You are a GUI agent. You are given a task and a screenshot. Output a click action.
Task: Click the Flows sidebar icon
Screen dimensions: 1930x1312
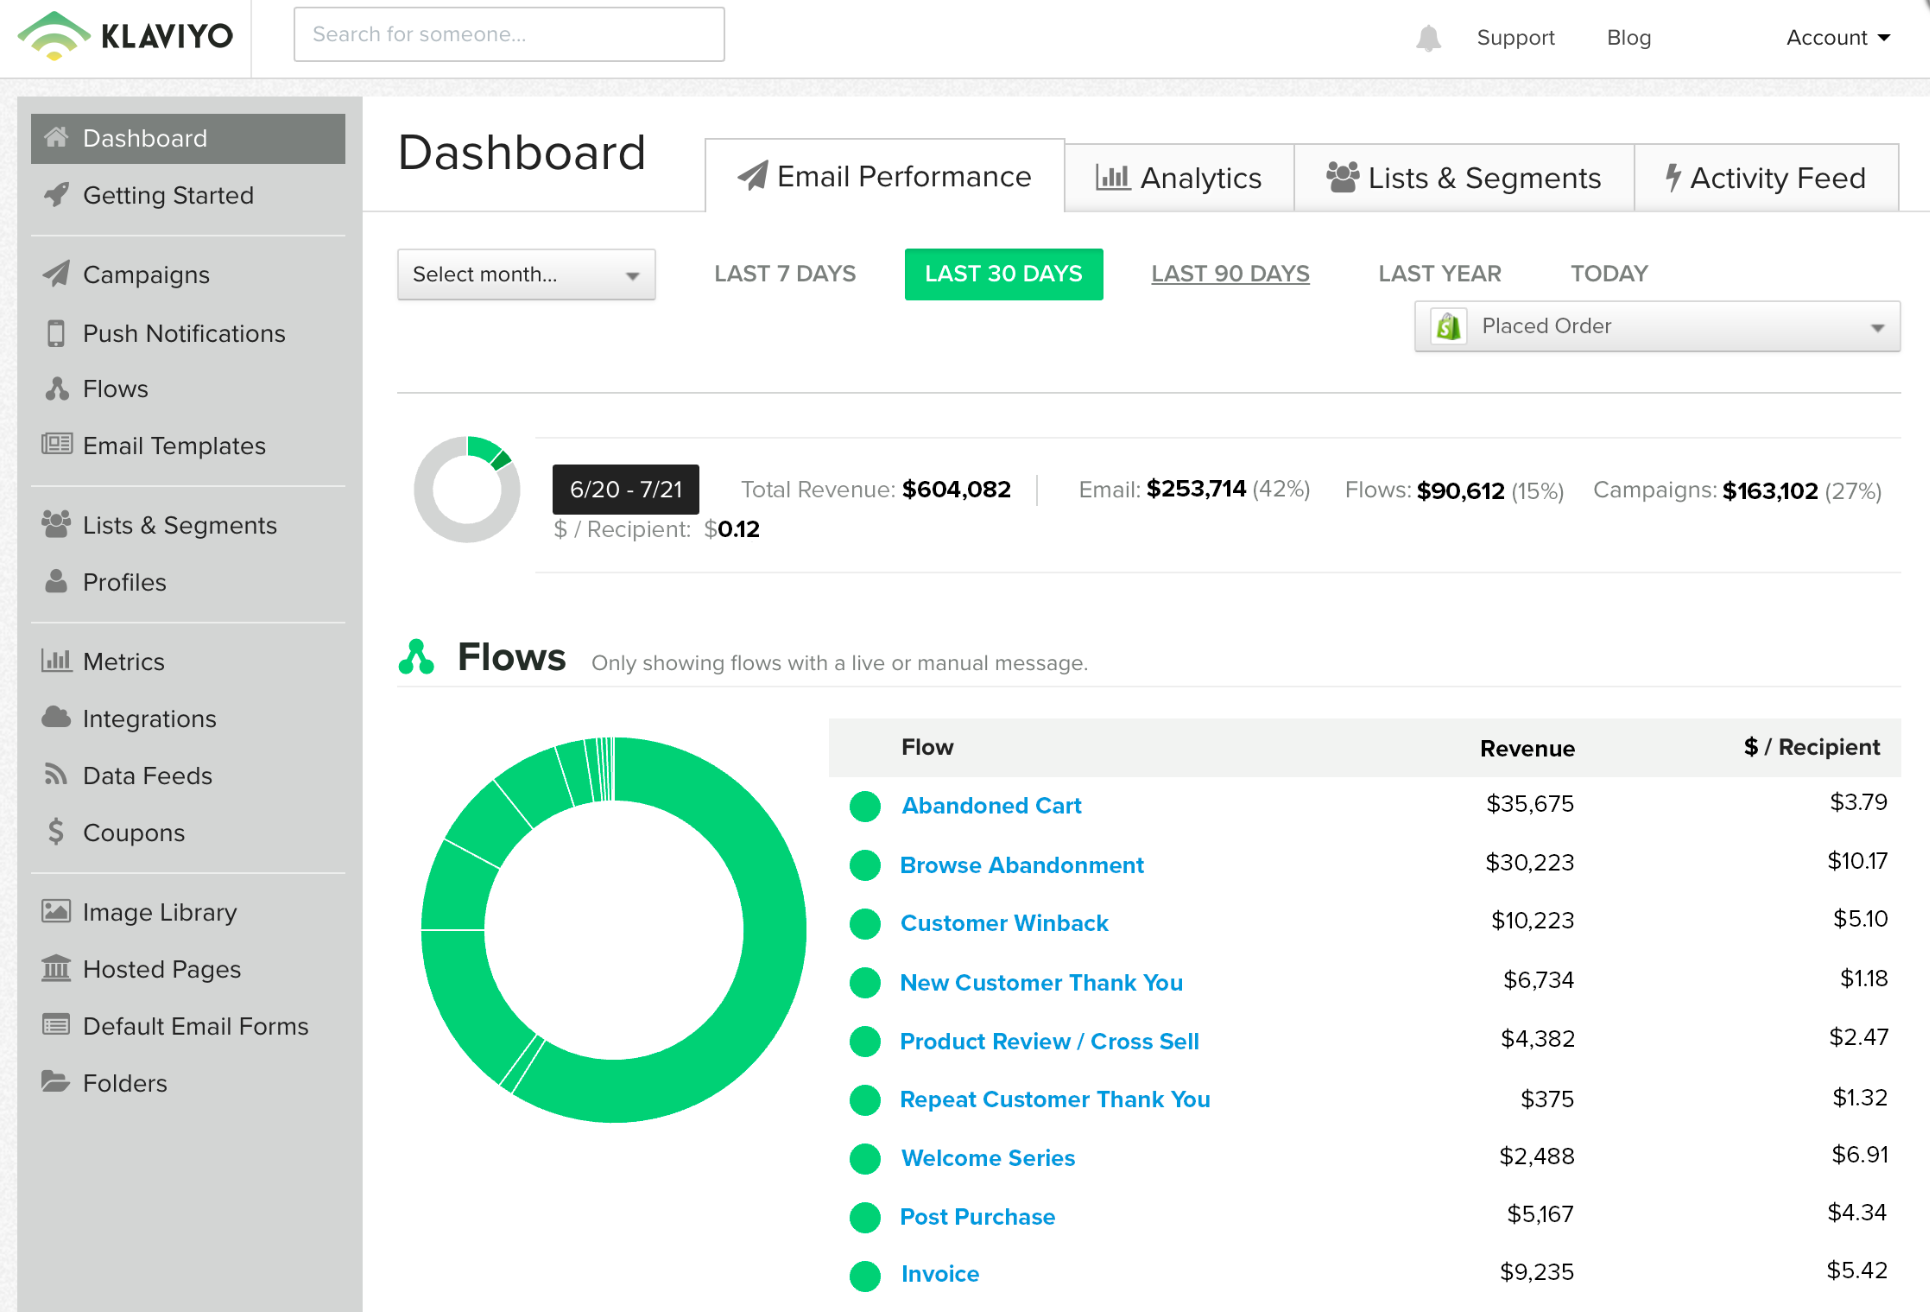click(57, 389)
